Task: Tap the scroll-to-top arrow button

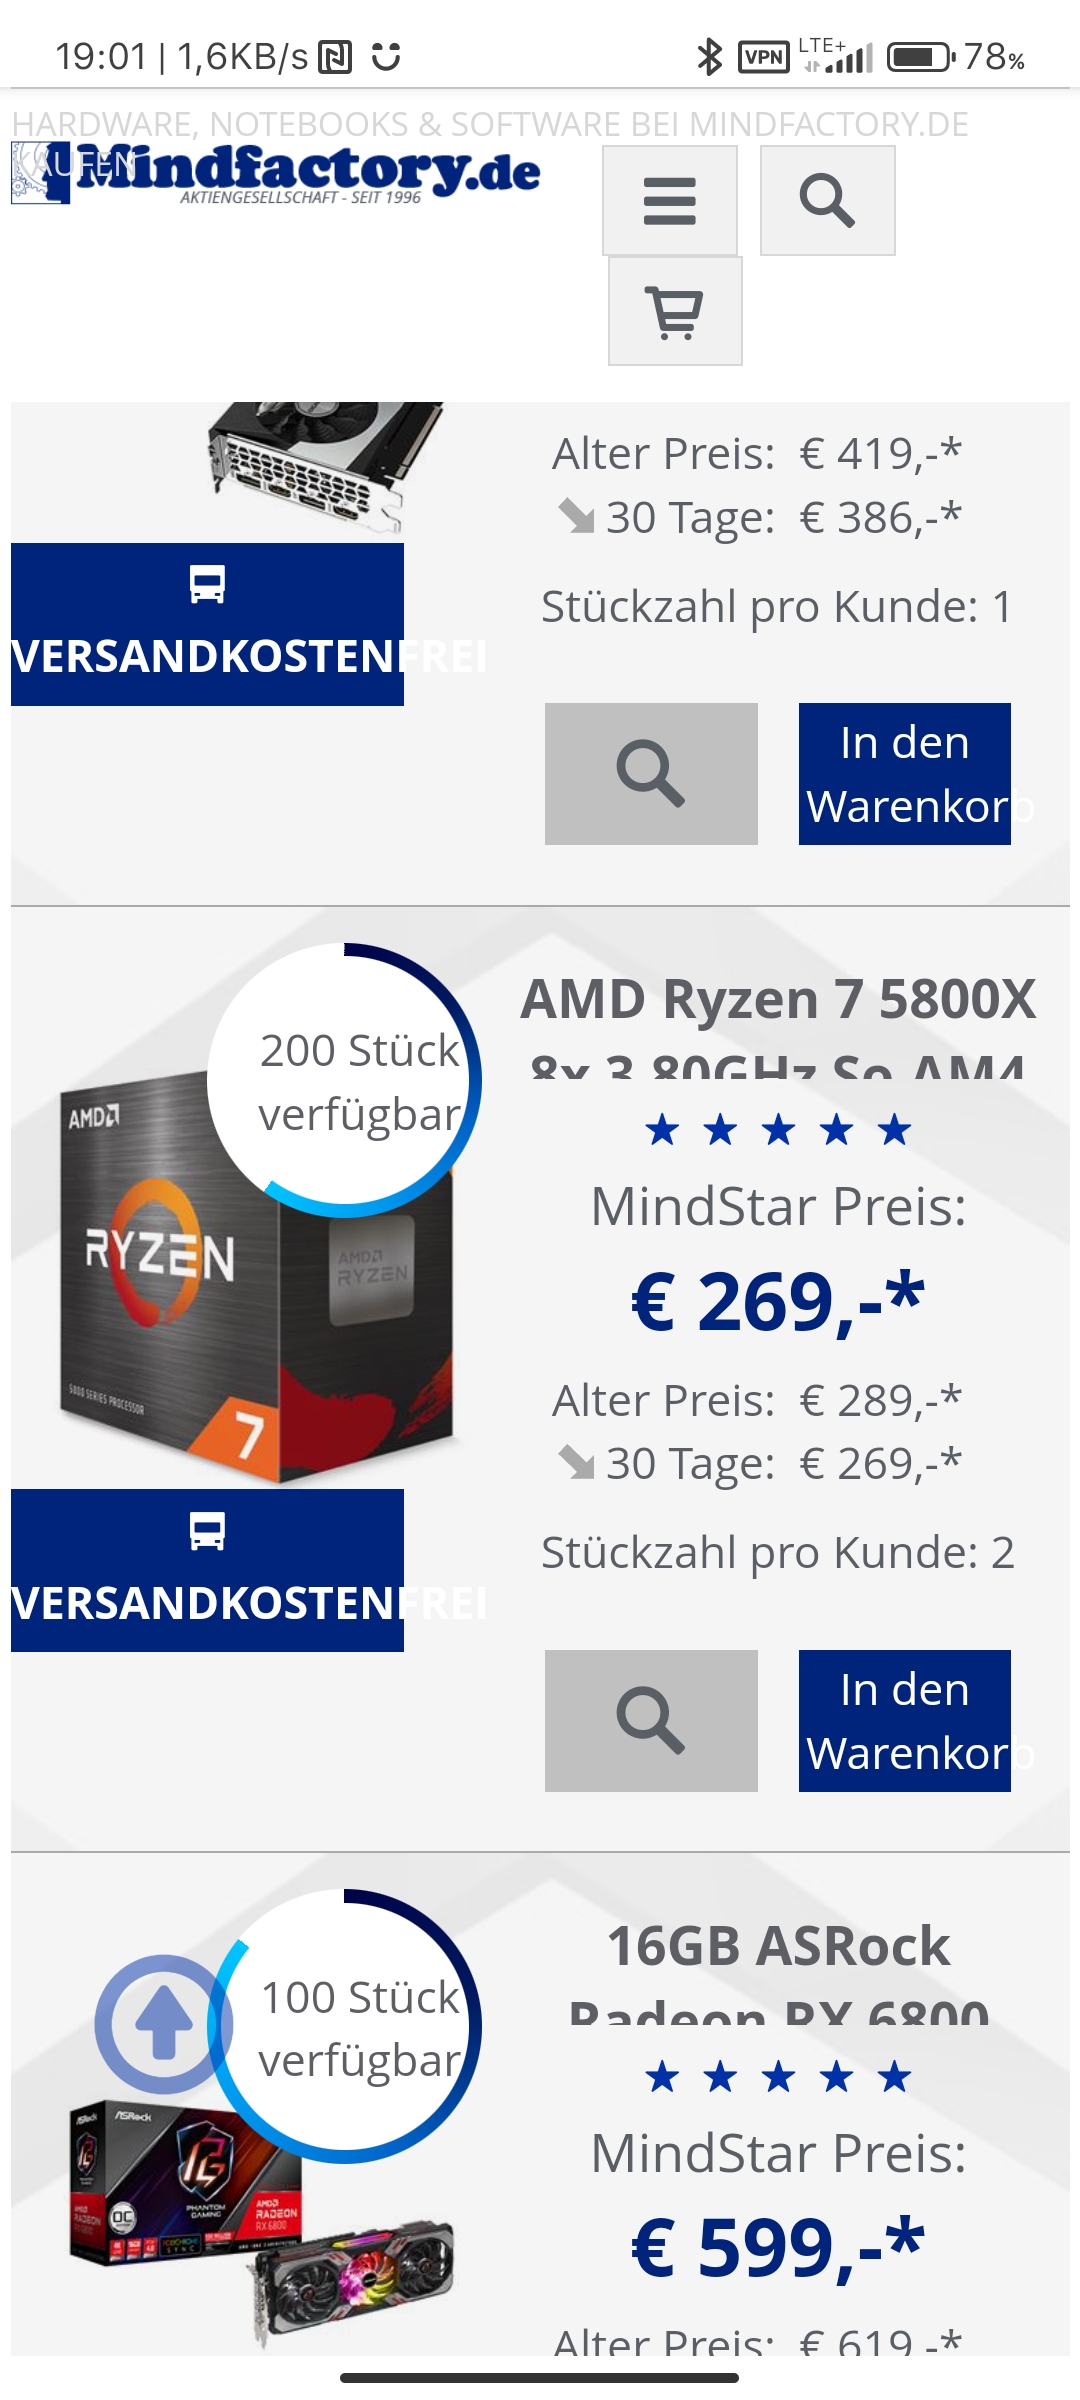Action: (x=163, y=2024)
